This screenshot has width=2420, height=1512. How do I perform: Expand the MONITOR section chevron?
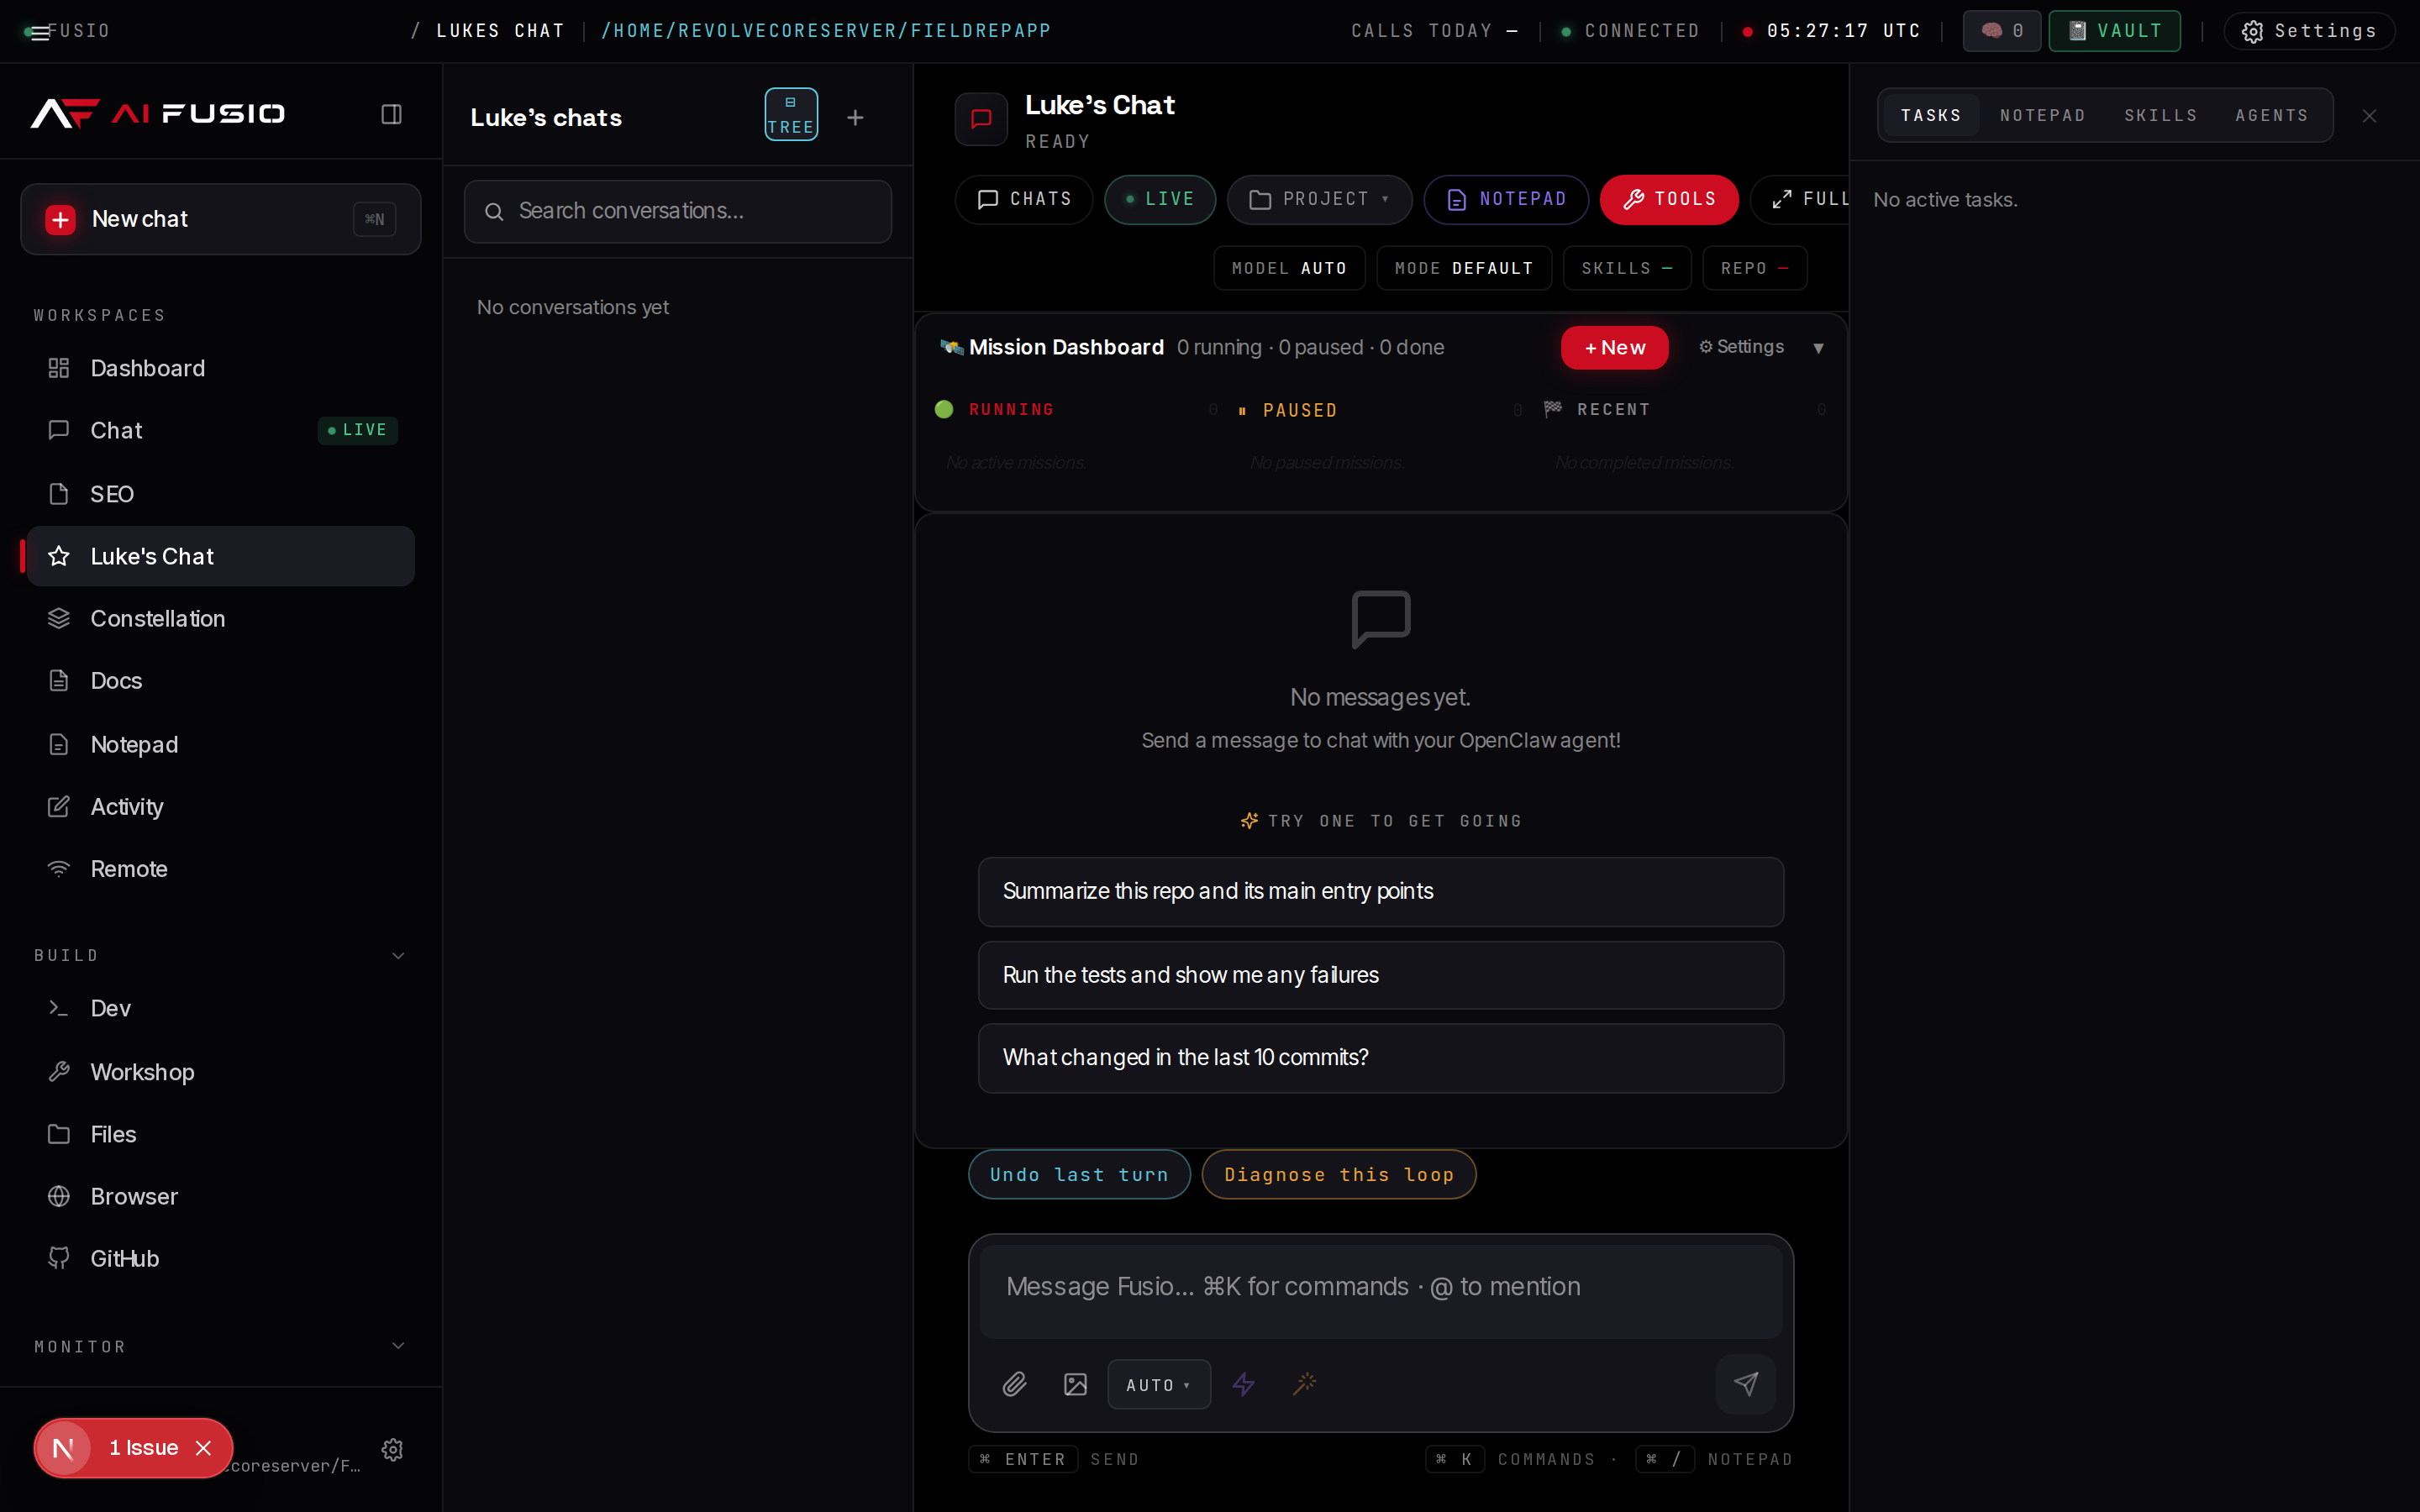398,1346
